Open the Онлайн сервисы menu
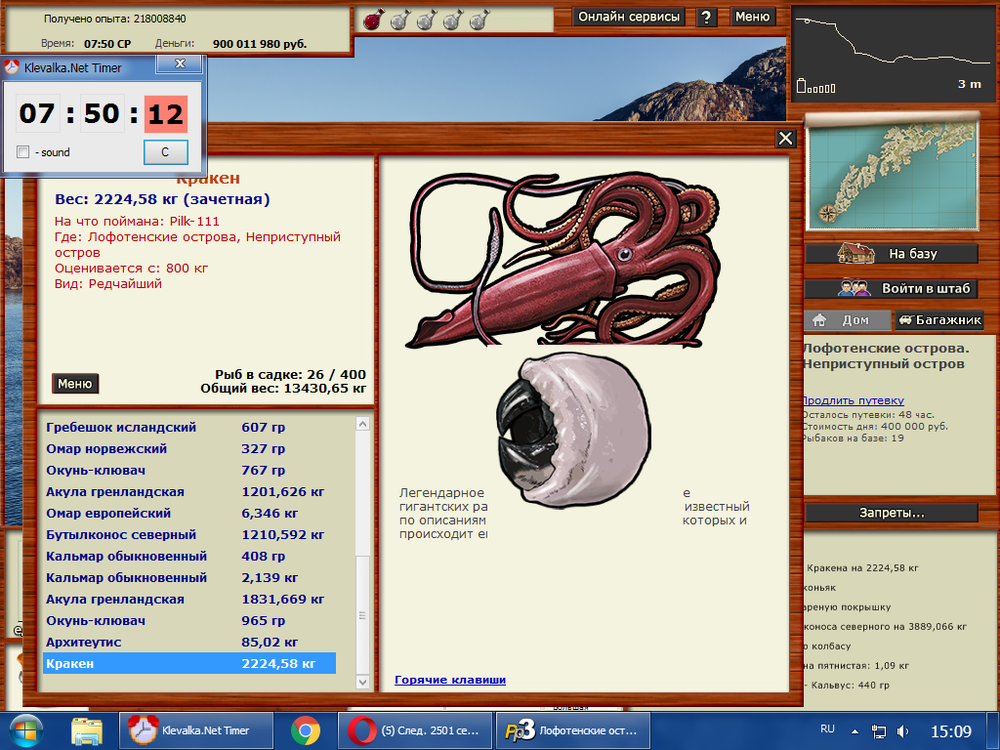Screen dimensions: 1000x750 [x=629, y=17]
